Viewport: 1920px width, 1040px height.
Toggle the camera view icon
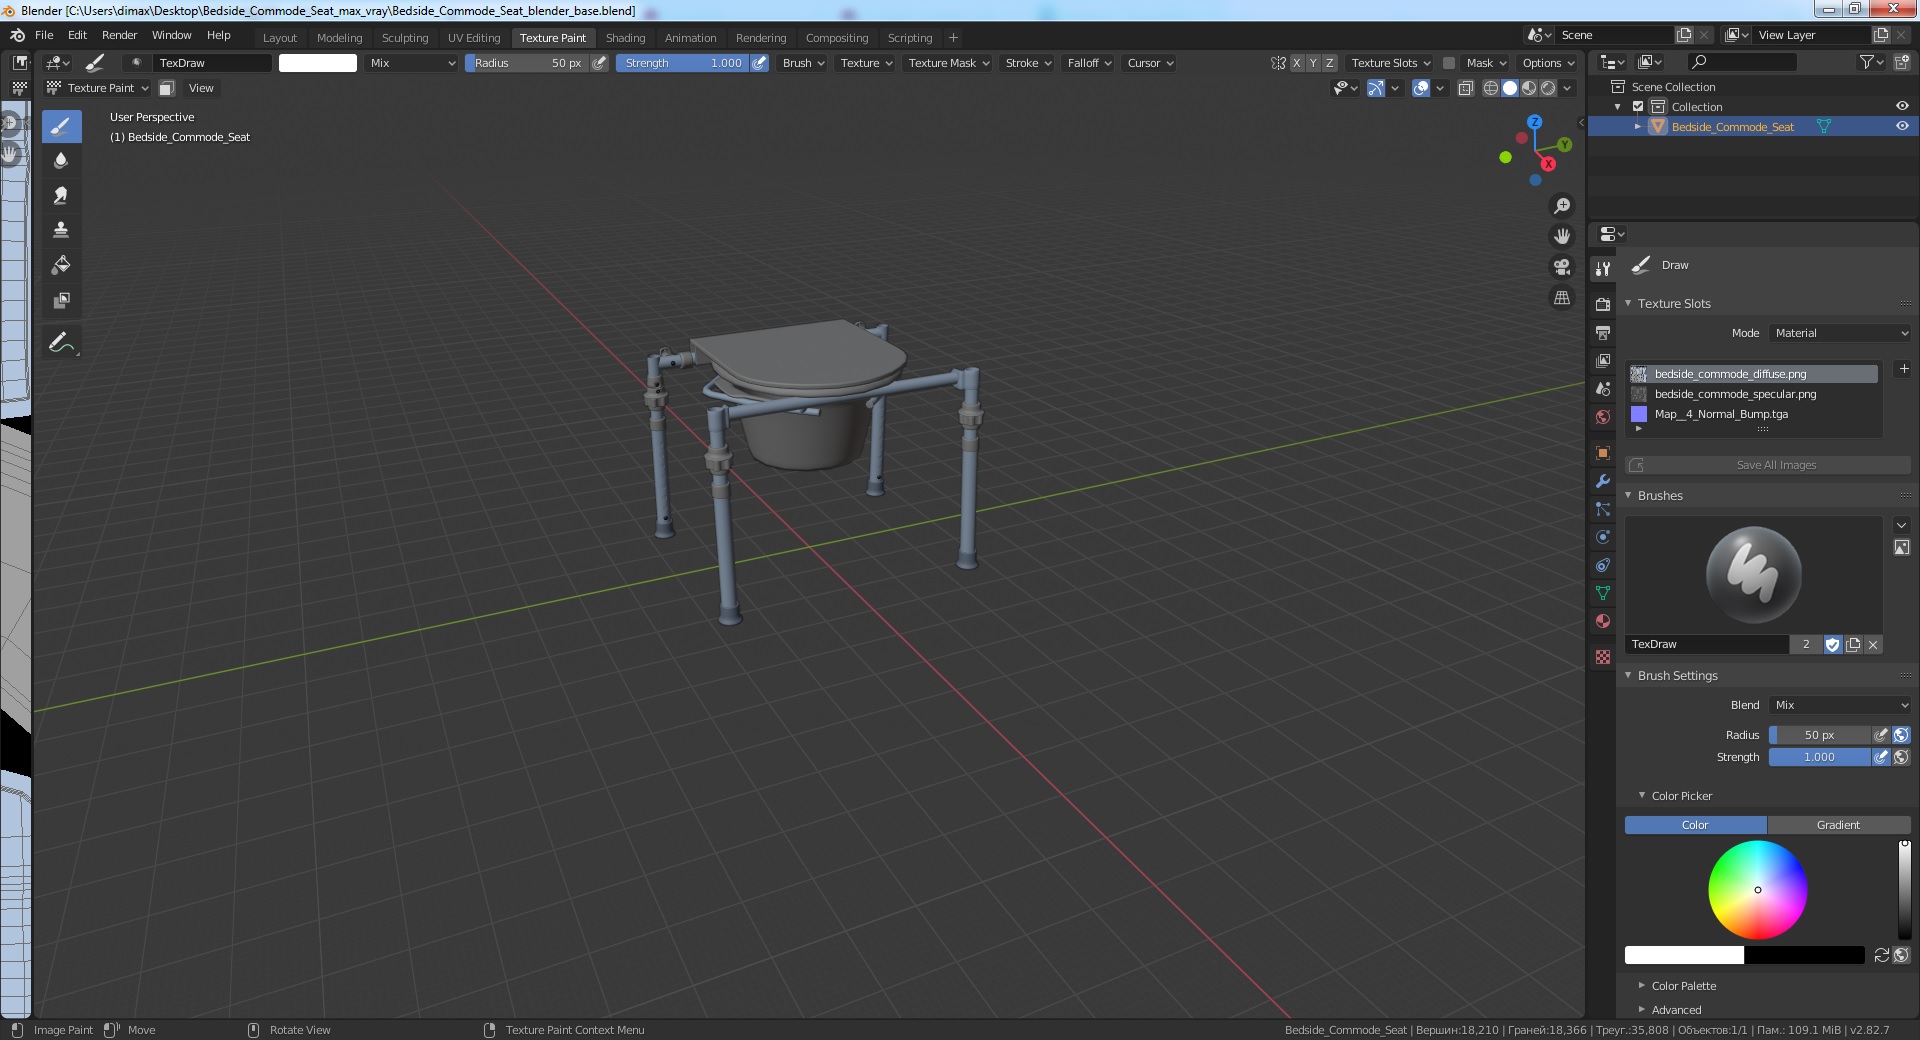(x=1561, y=267)
